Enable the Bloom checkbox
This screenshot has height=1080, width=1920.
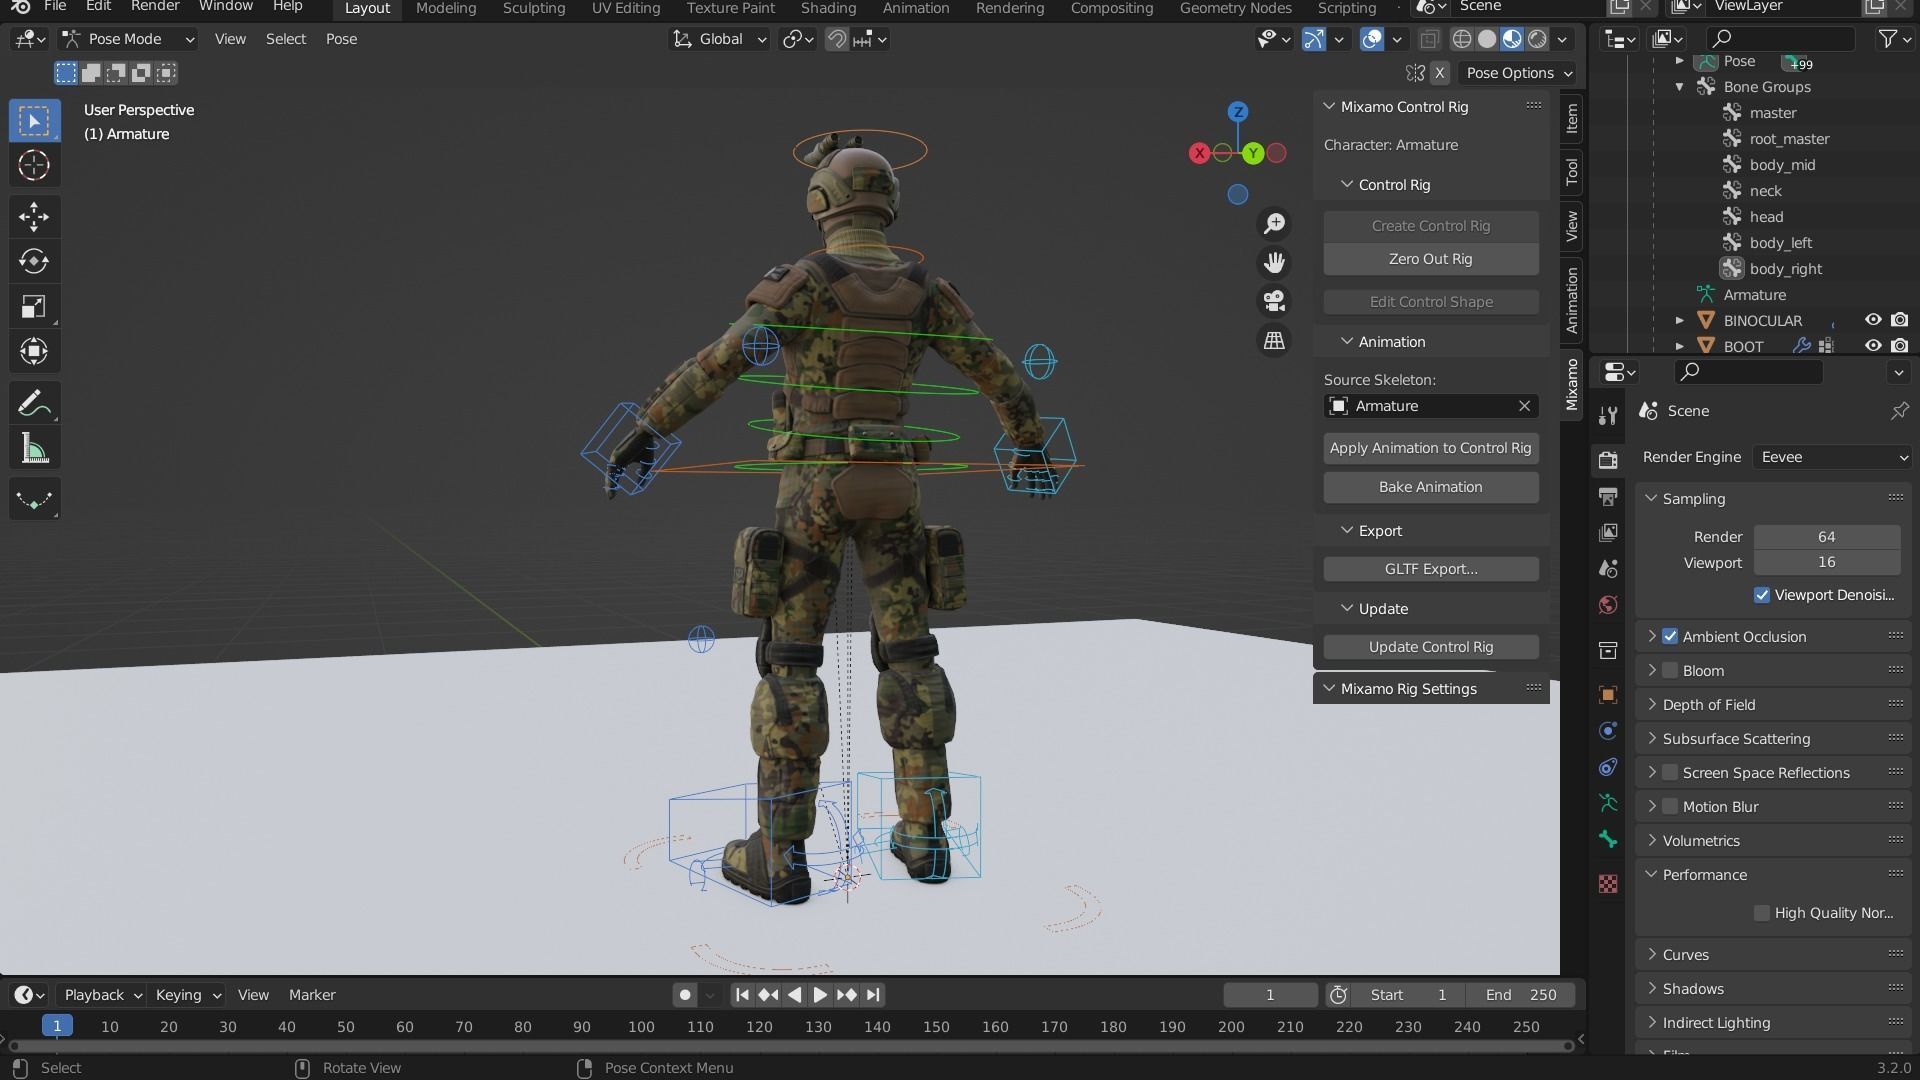click(x=1670, y=671)
